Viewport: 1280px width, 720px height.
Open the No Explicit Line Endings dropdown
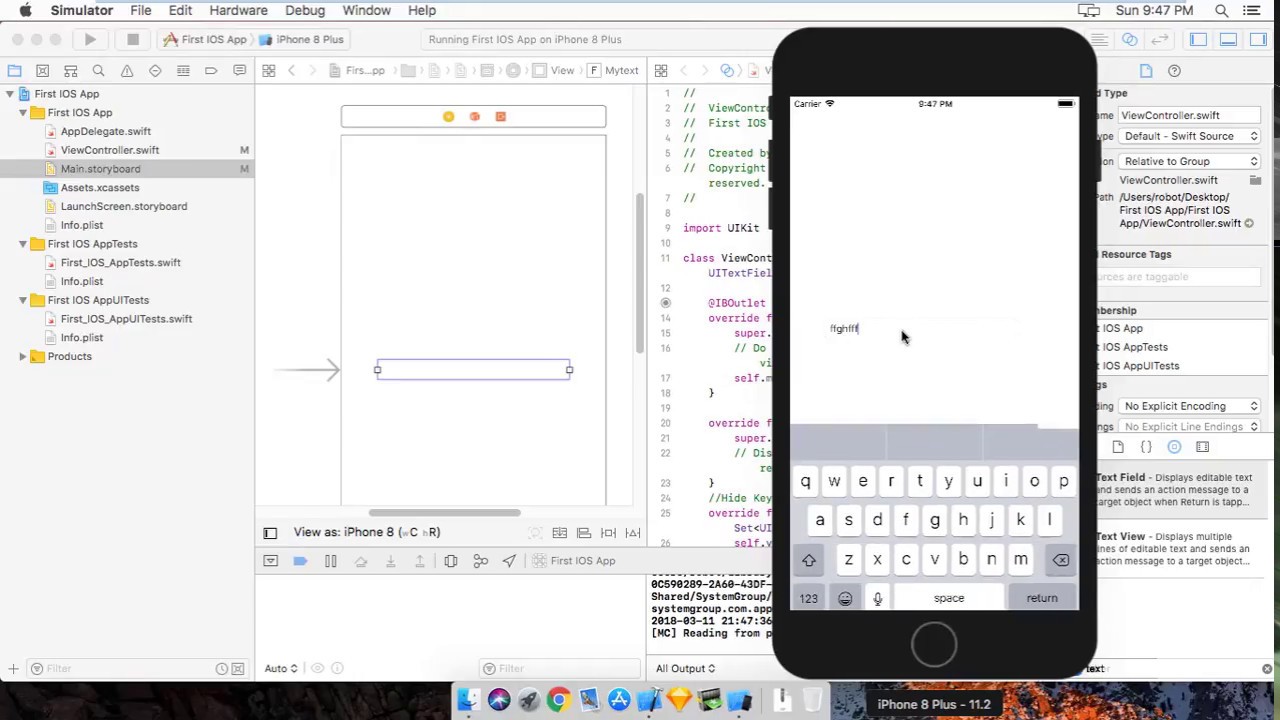point(1190,427)
